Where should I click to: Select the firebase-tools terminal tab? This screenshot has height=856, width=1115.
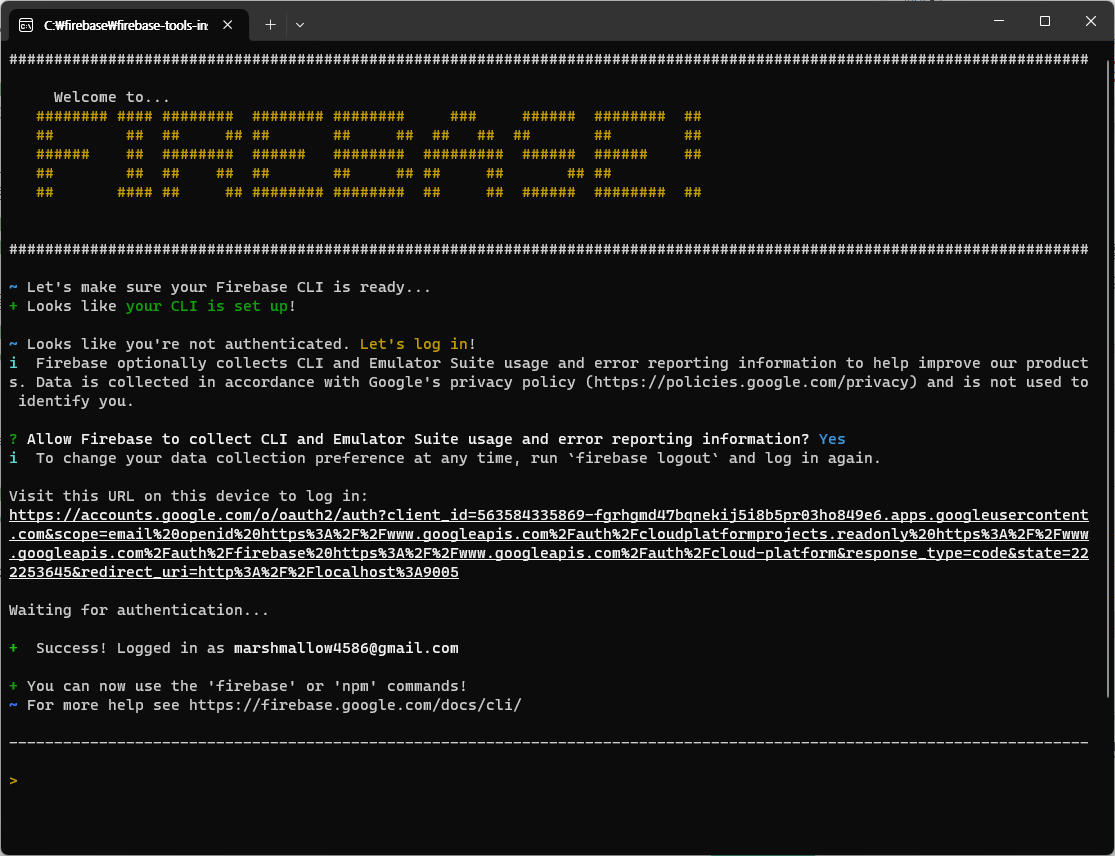tap(127, 25)
